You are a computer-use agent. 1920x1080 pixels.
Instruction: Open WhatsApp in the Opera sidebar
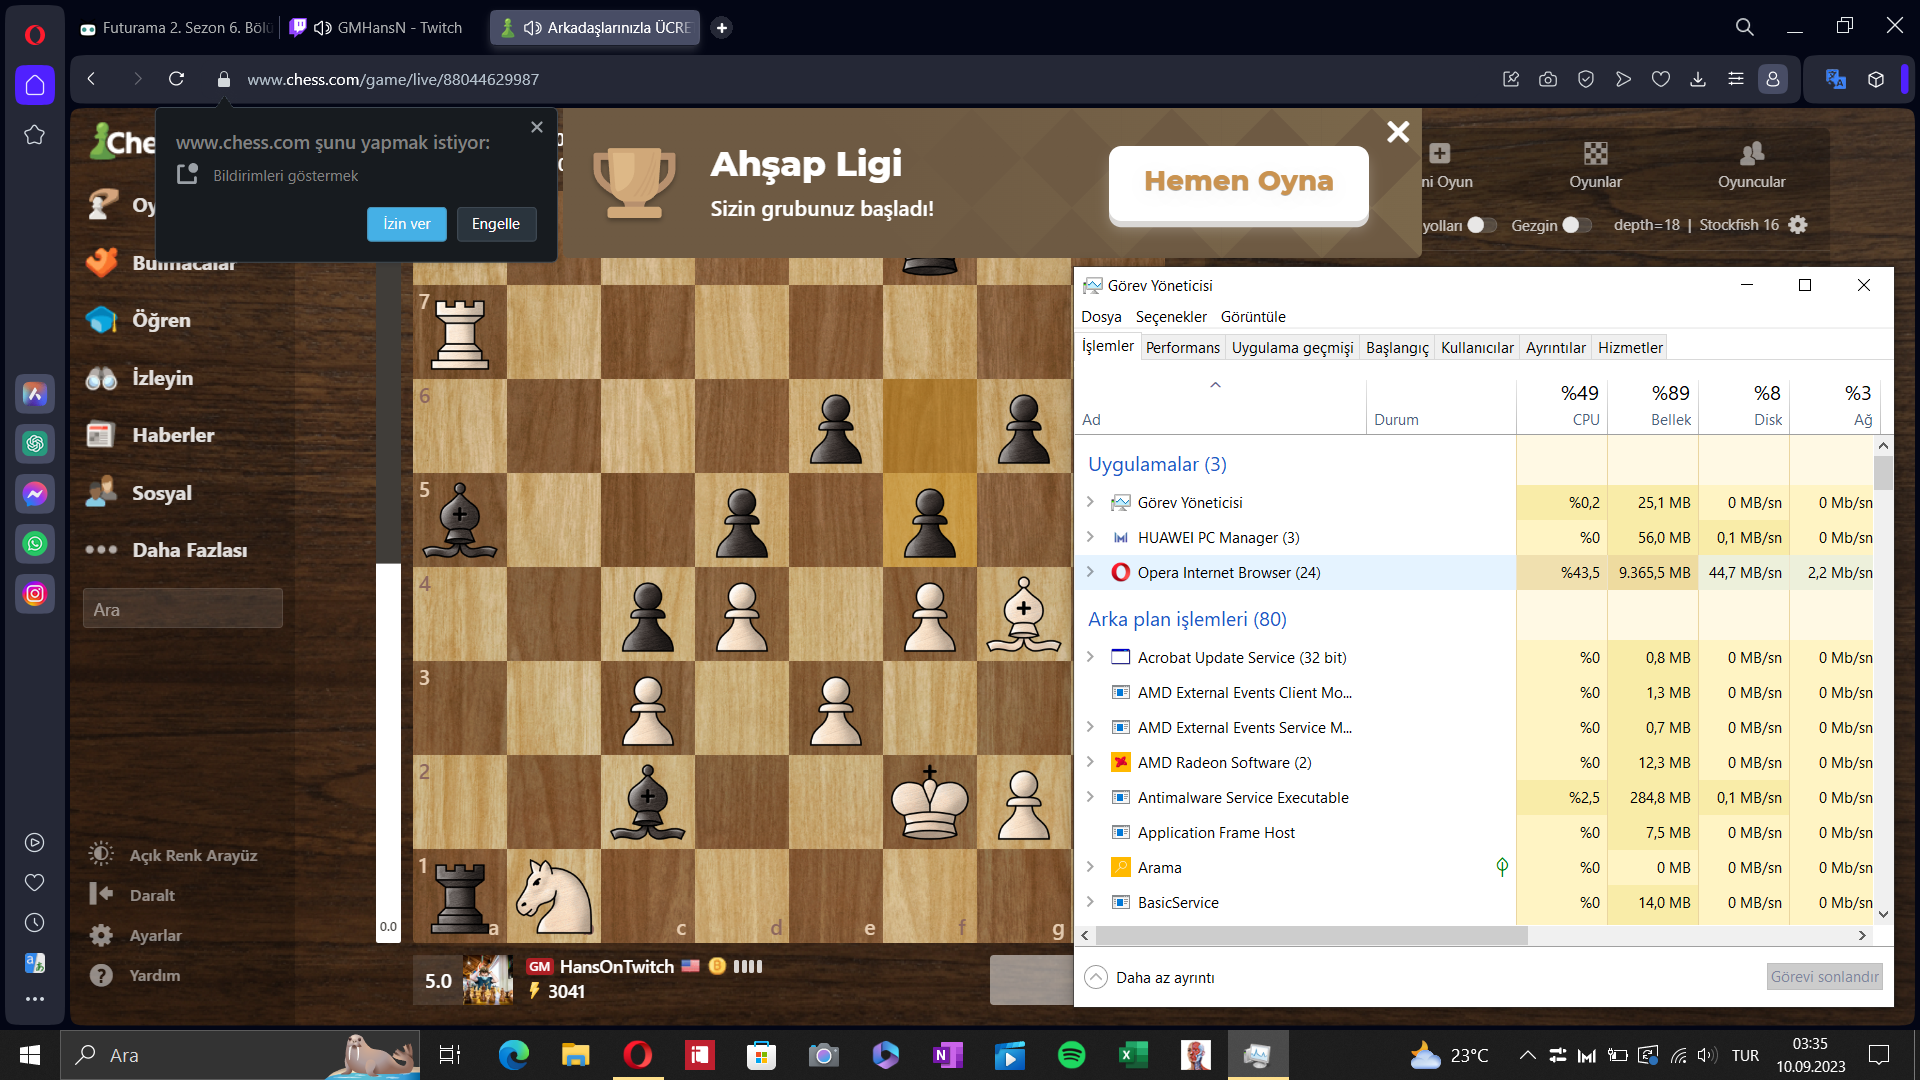point(35,544)
